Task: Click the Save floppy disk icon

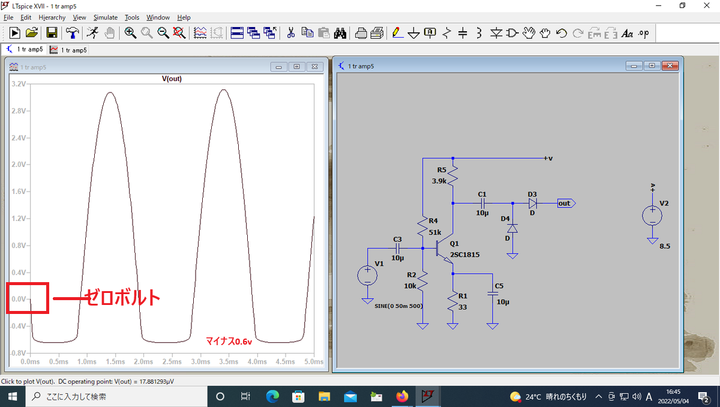Action: coord(52,33)
